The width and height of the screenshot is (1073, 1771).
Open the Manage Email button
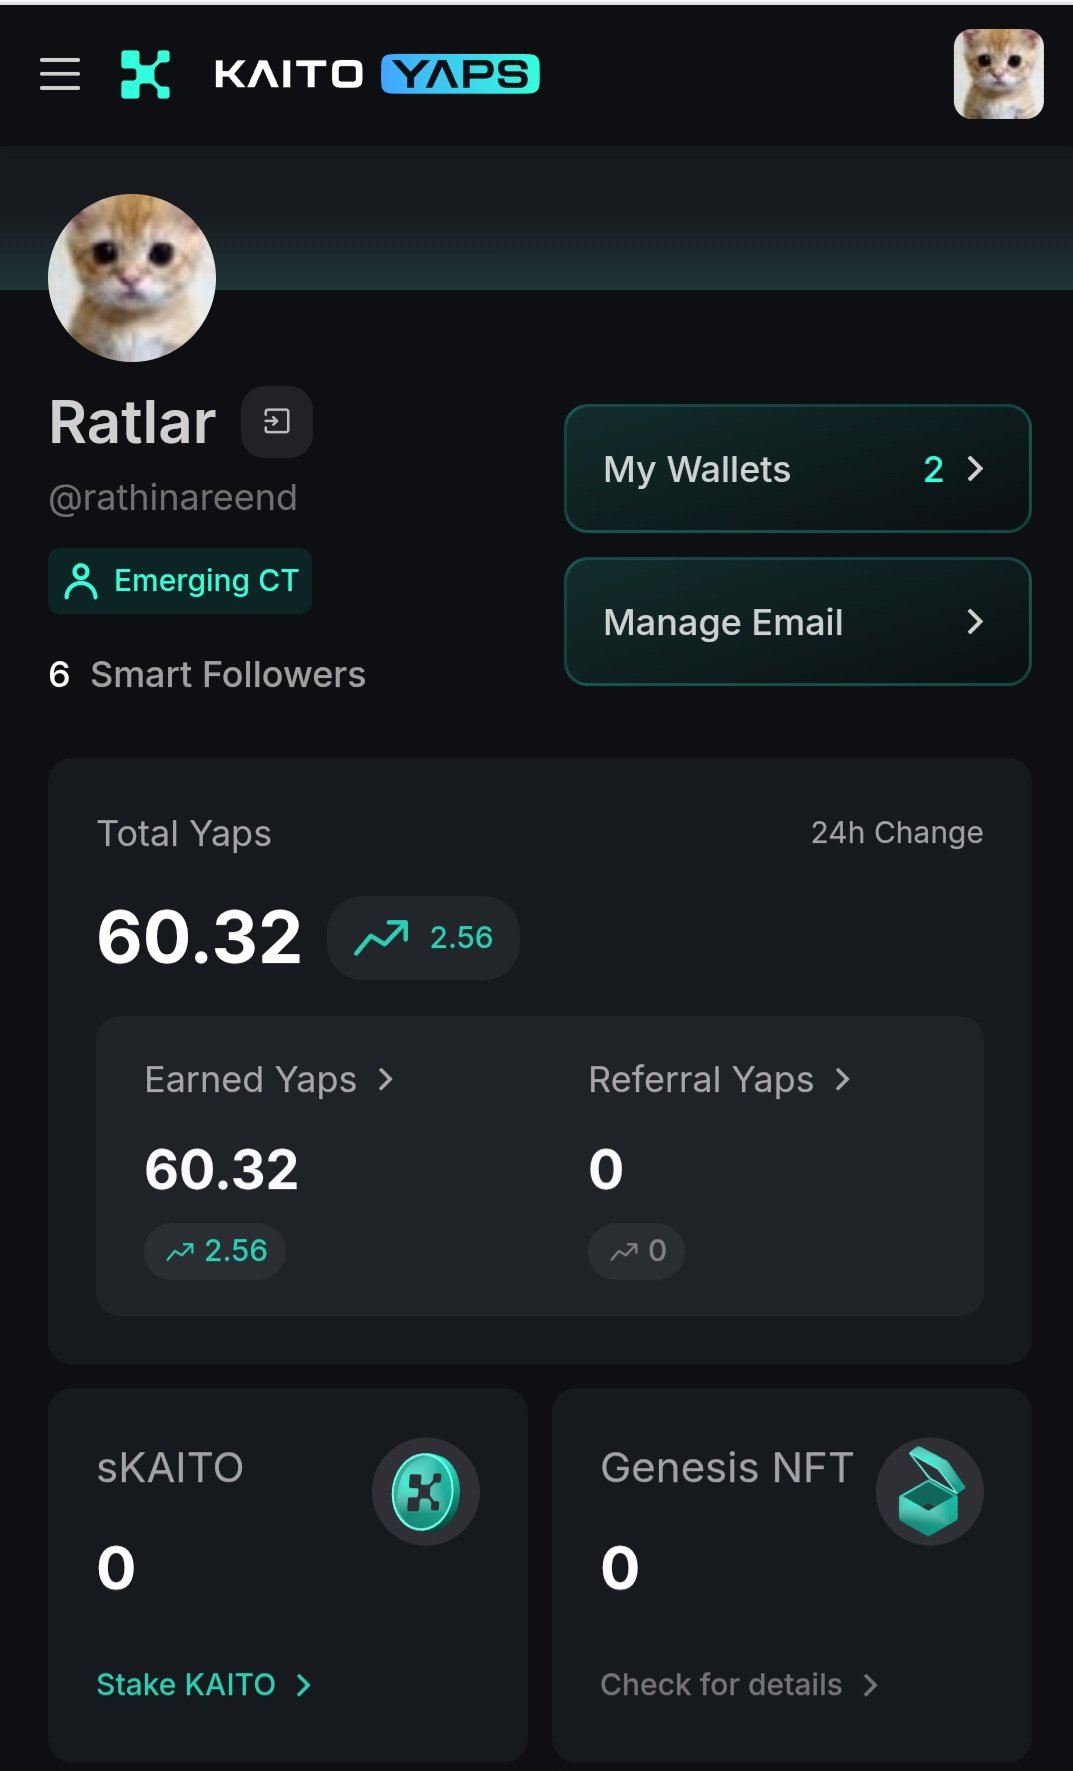click(797, 622)
